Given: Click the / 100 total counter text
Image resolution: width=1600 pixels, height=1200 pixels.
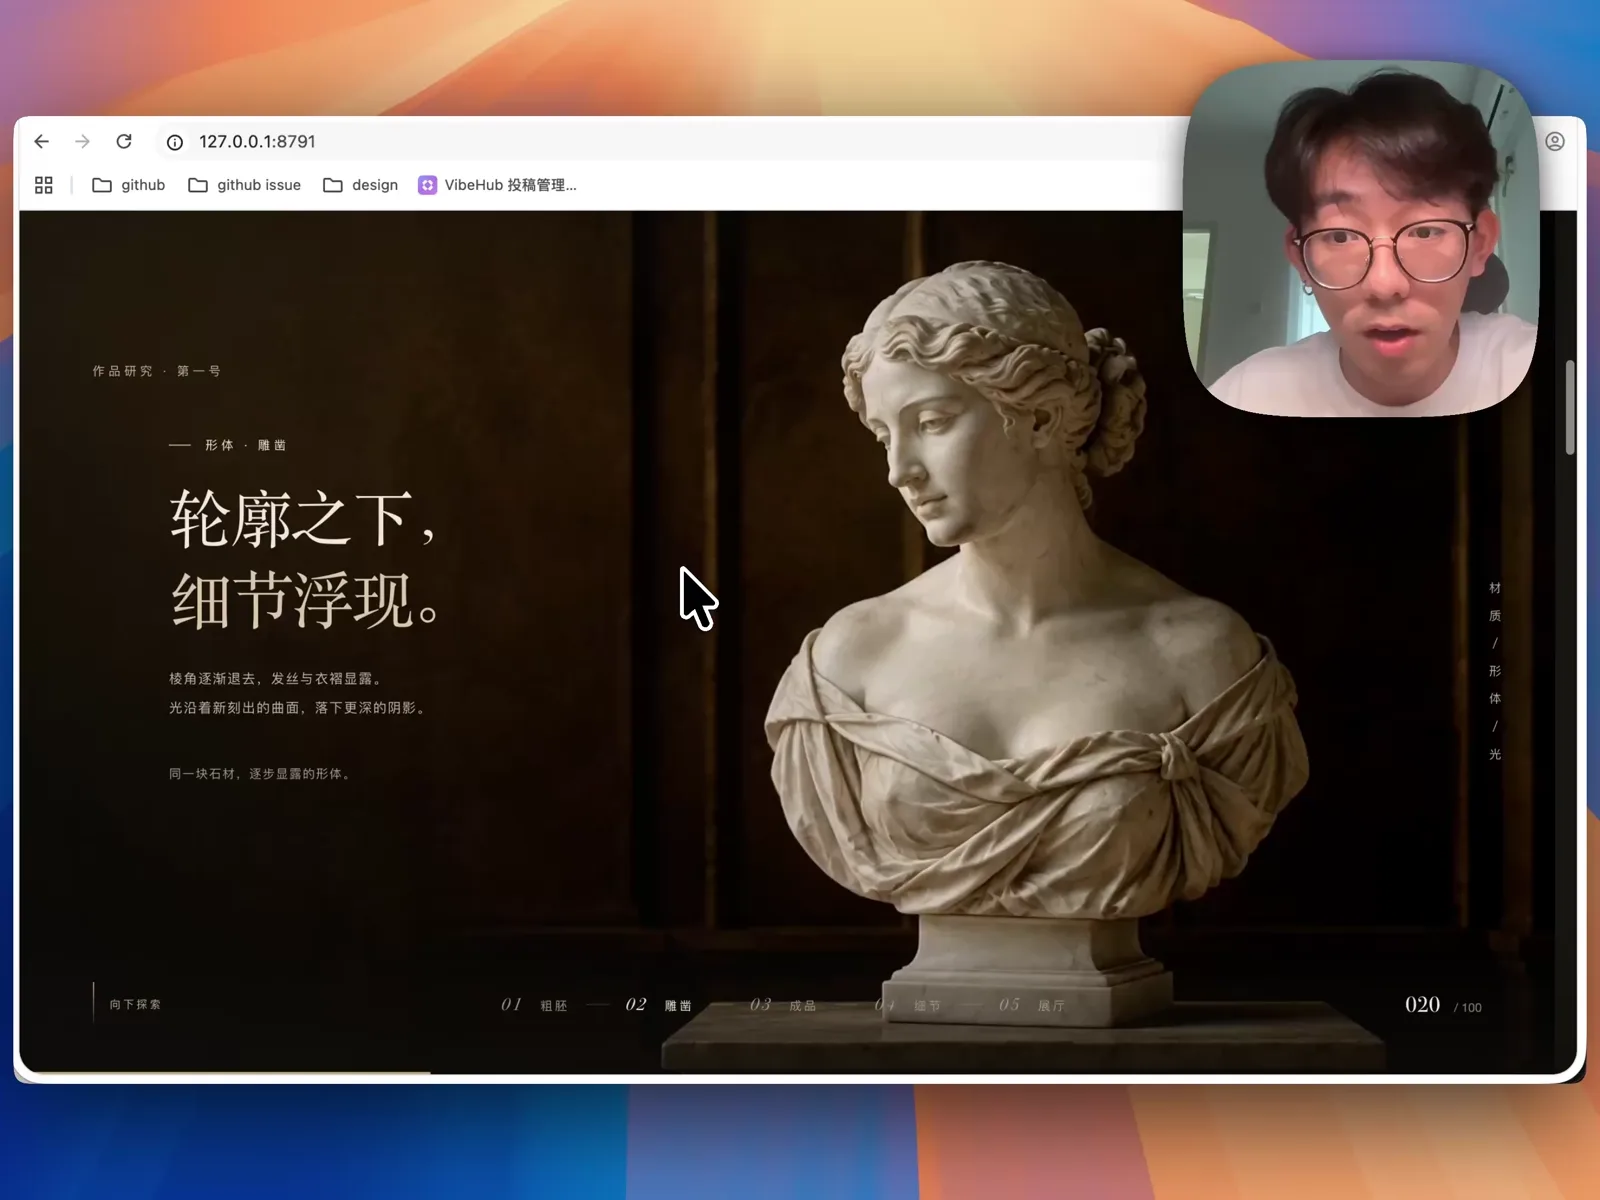Looking at the screenshot, I should click(1468, 1007).
